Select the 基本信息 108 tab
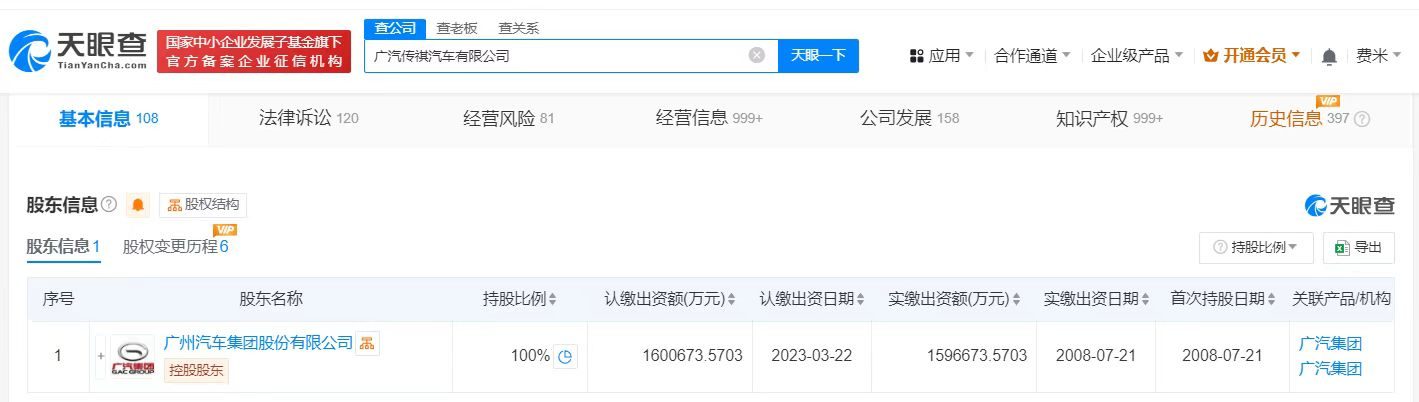The height and width of the screenshot is (402, 1419). (108, 119)
